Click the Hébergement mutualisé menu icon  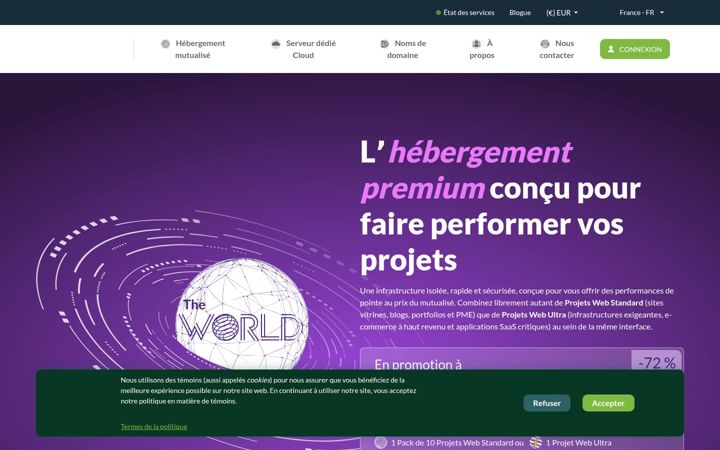click(x=165, y=44)
